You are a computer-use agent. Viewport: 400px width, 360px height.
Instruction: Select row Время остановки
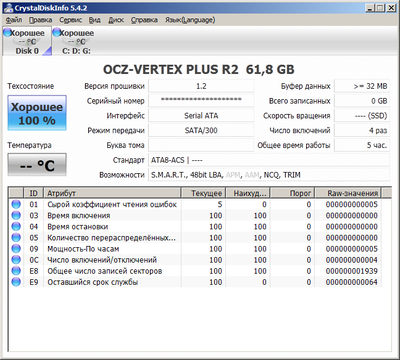tap(195, 227)
